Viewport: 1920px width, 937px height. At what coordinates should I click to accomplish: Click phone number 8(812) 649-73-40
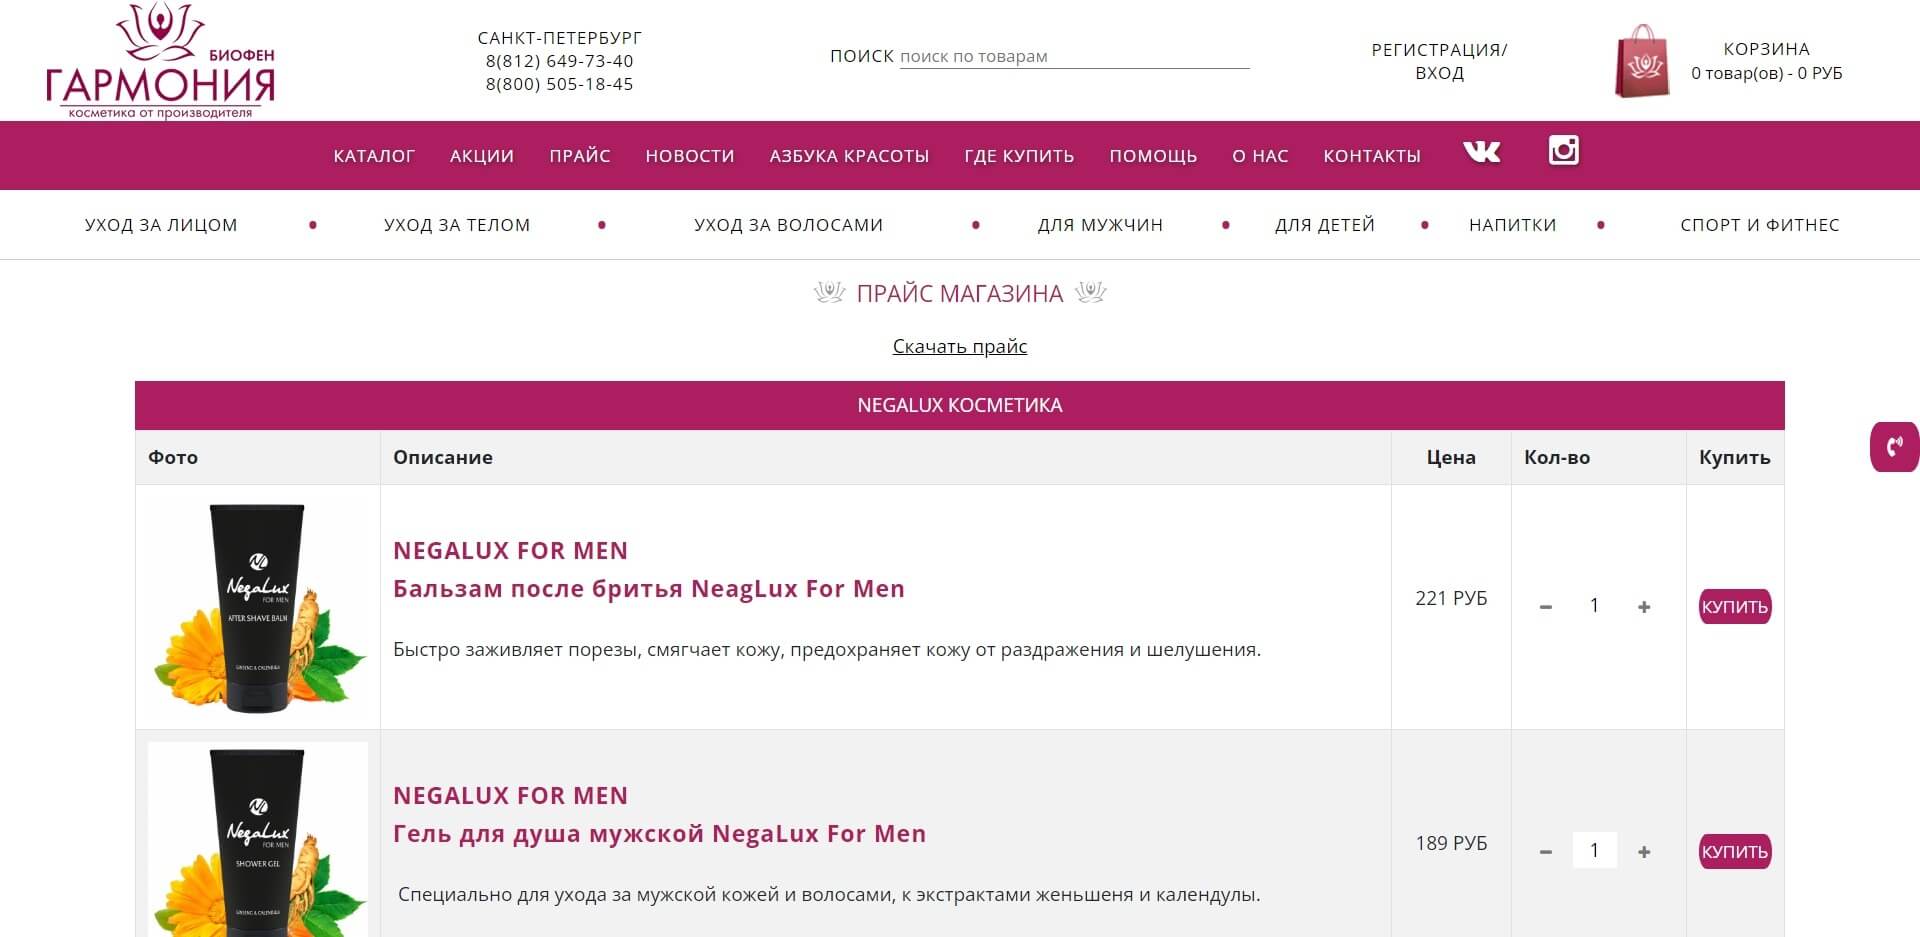pos(559,61)
